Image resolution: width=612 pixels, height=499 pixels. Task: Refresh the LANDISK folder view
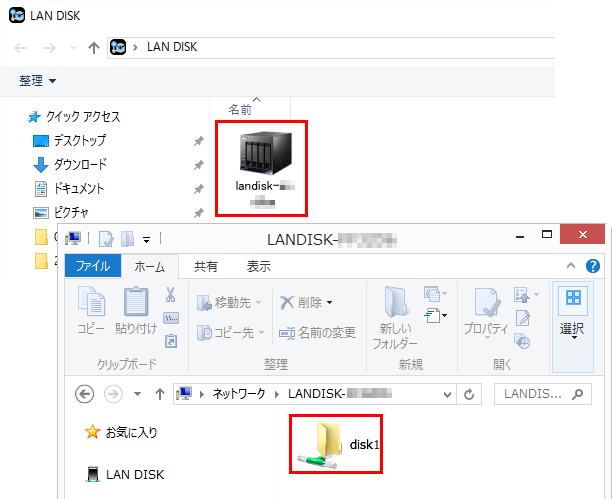tap(469, 394)
